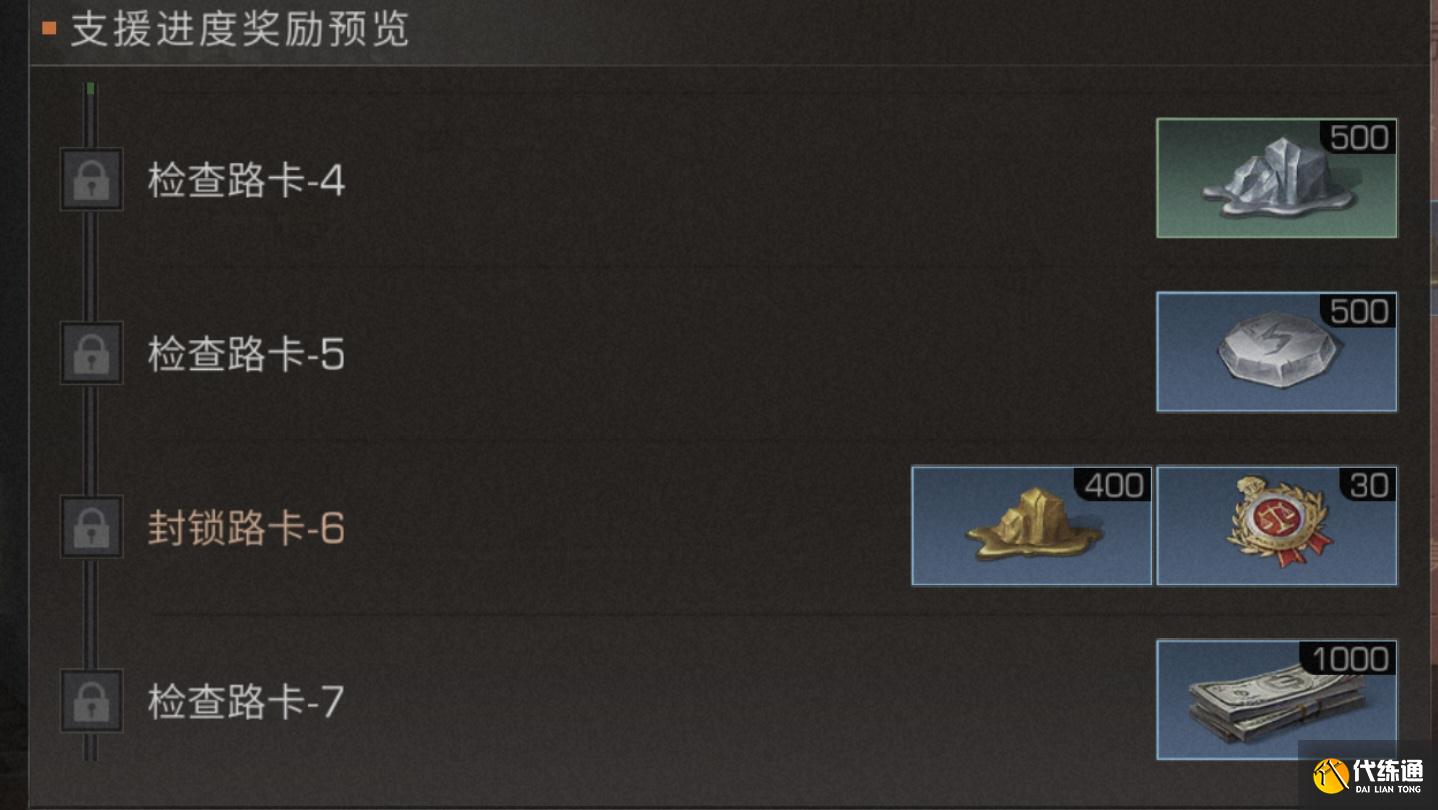The height and width of the screenshot is (810, 1438).
Task: Select the lock icon beside 检查路卡-4
Action: click(92, 180)
